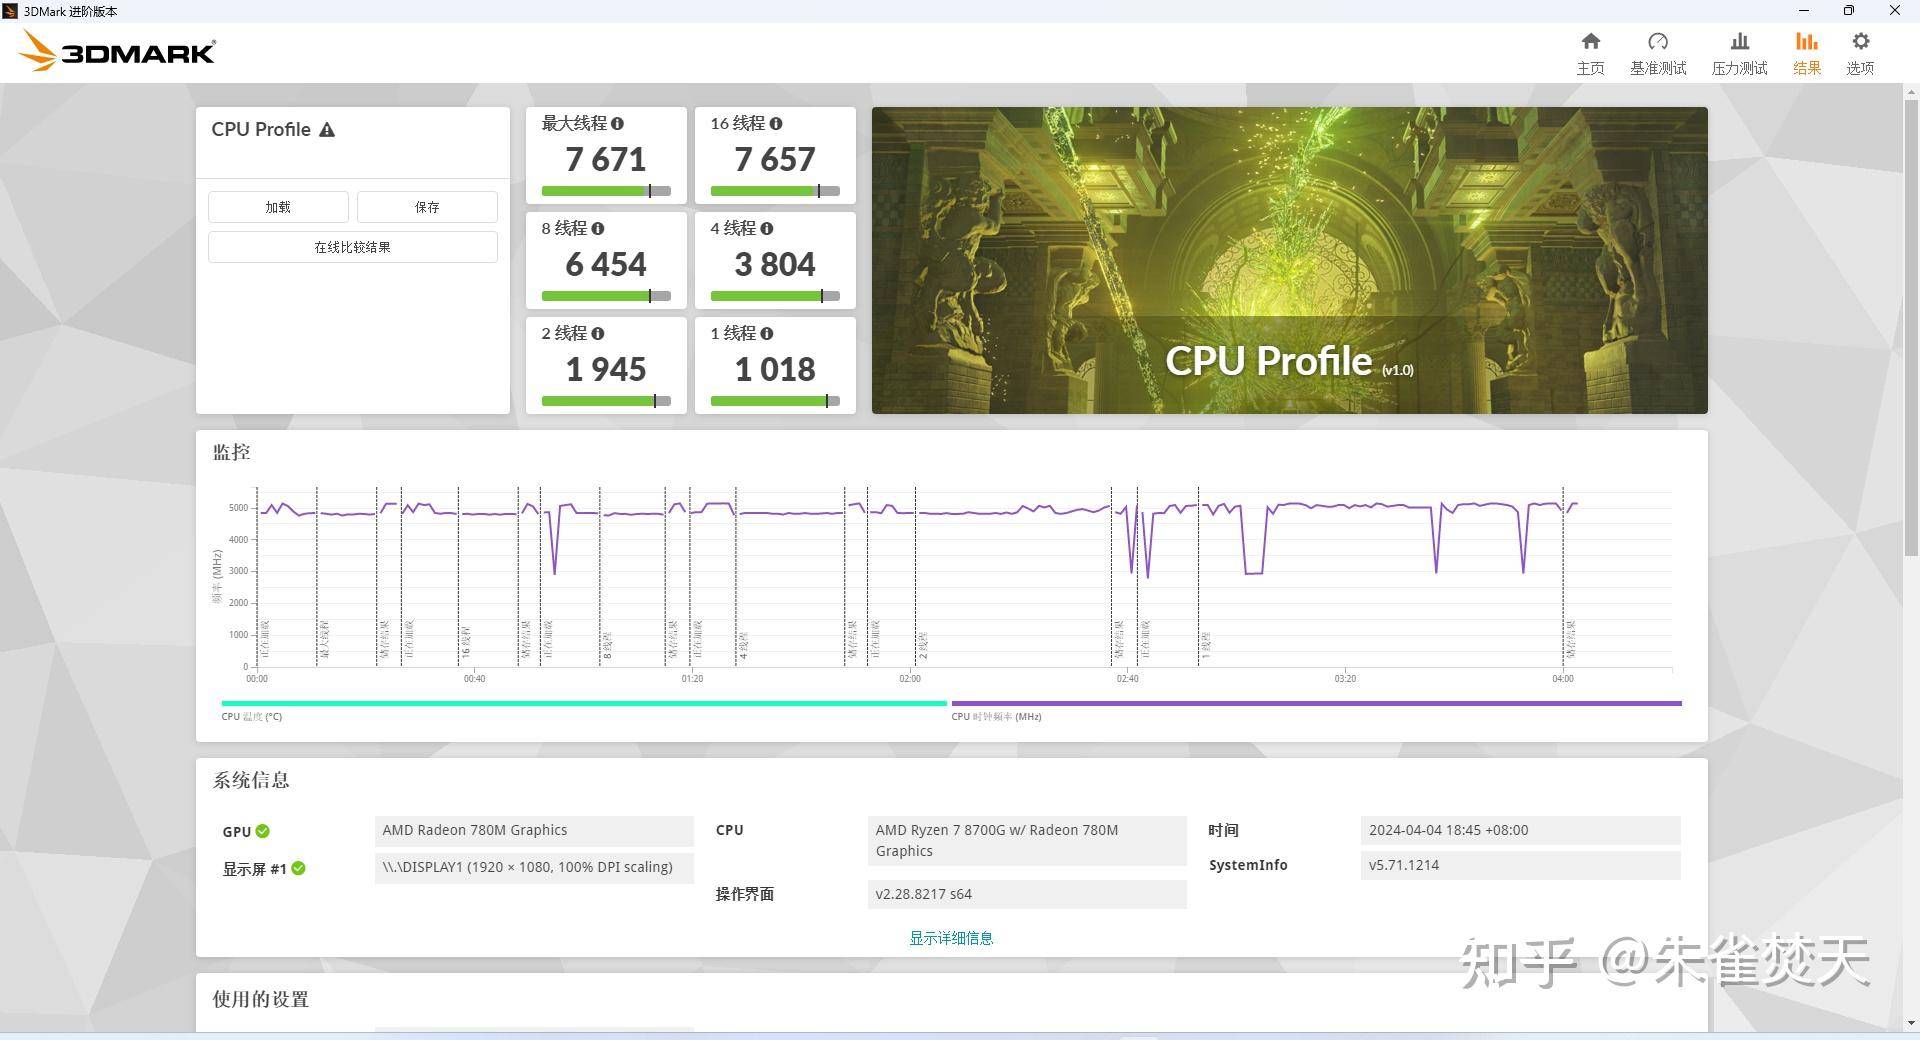This screenshot has height=1040, width=1920.
Task: Click the info icon beside 2 线程
Action: click(598, 334)
